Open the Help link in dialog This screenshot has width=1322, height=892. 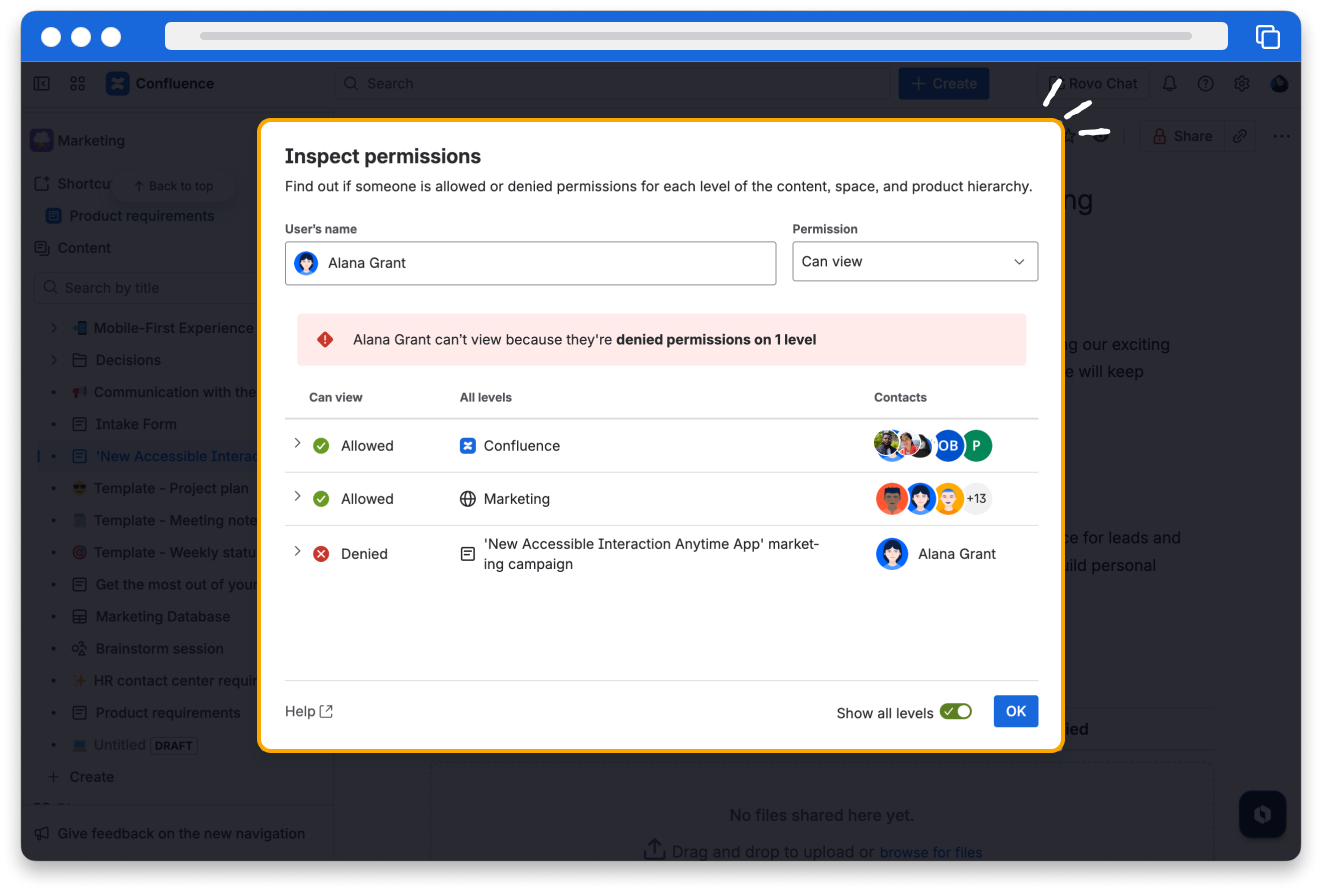(x=308, y=711)
